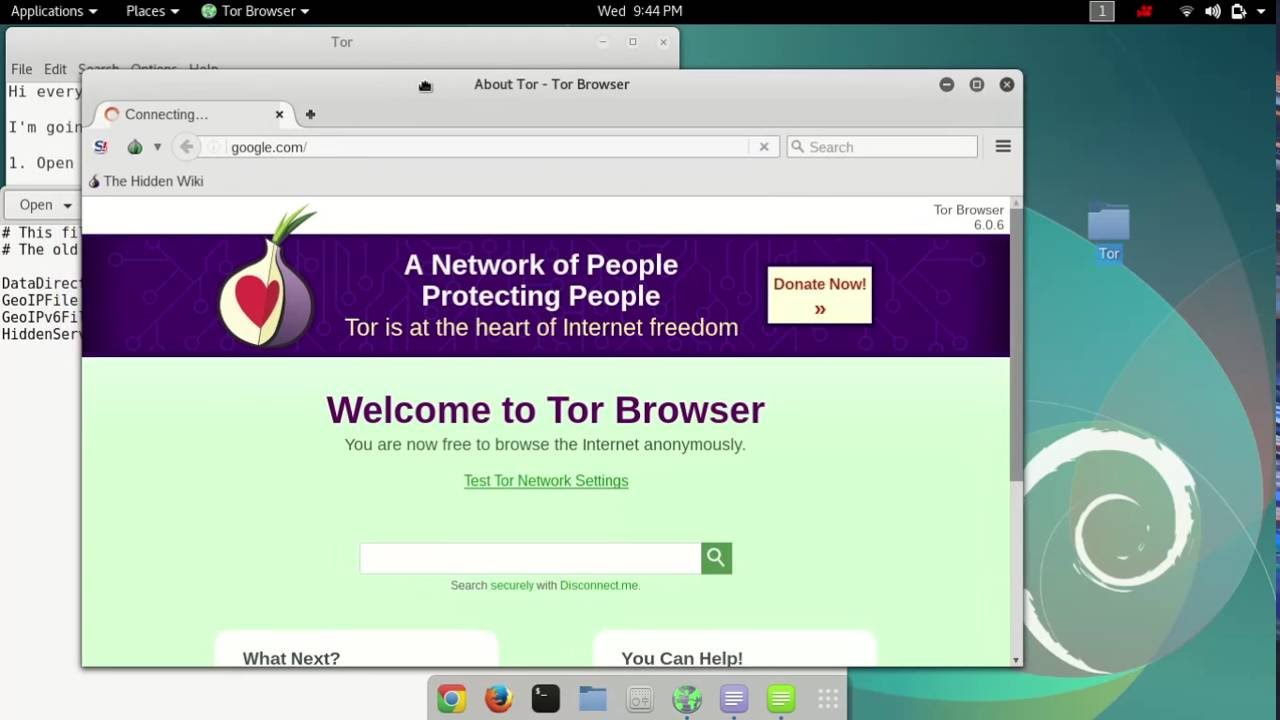Open The Hidden Wiki bookmark

click(x=146, y=181)
